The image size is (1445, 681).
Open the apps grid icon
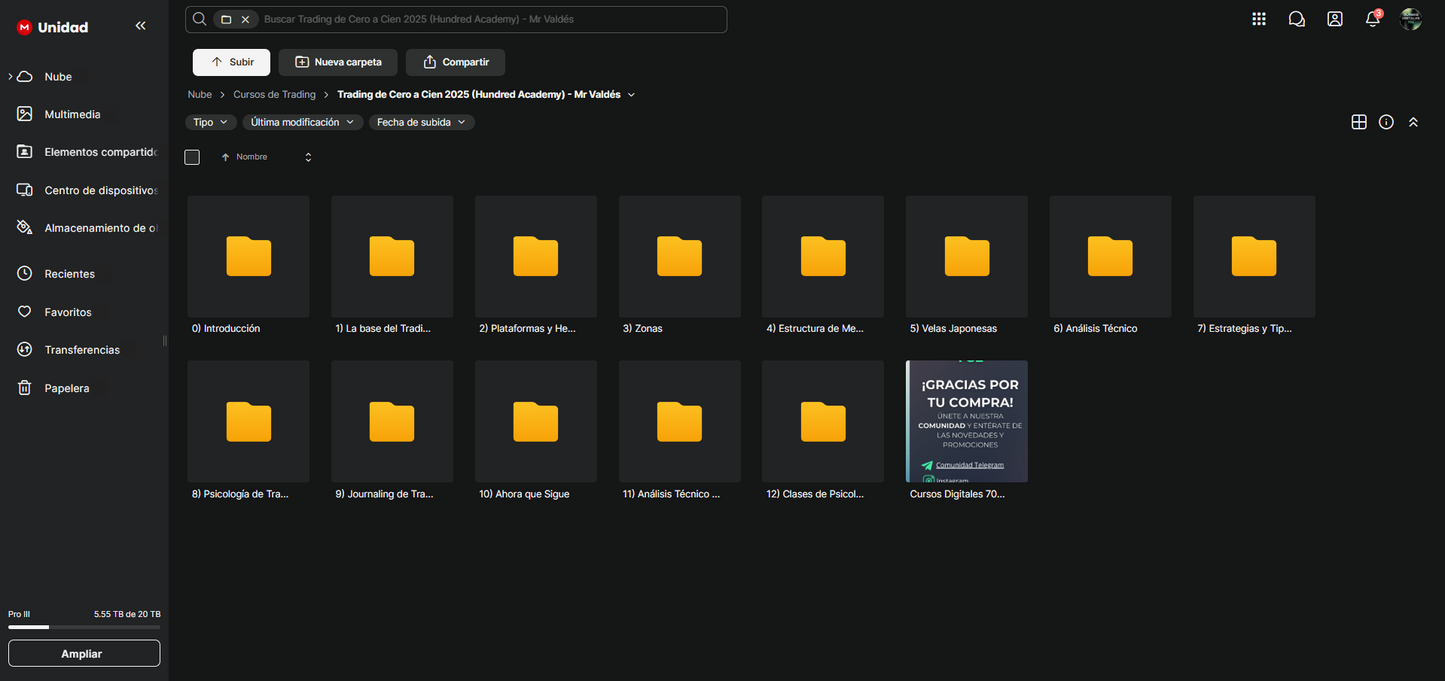(1259, 19)
